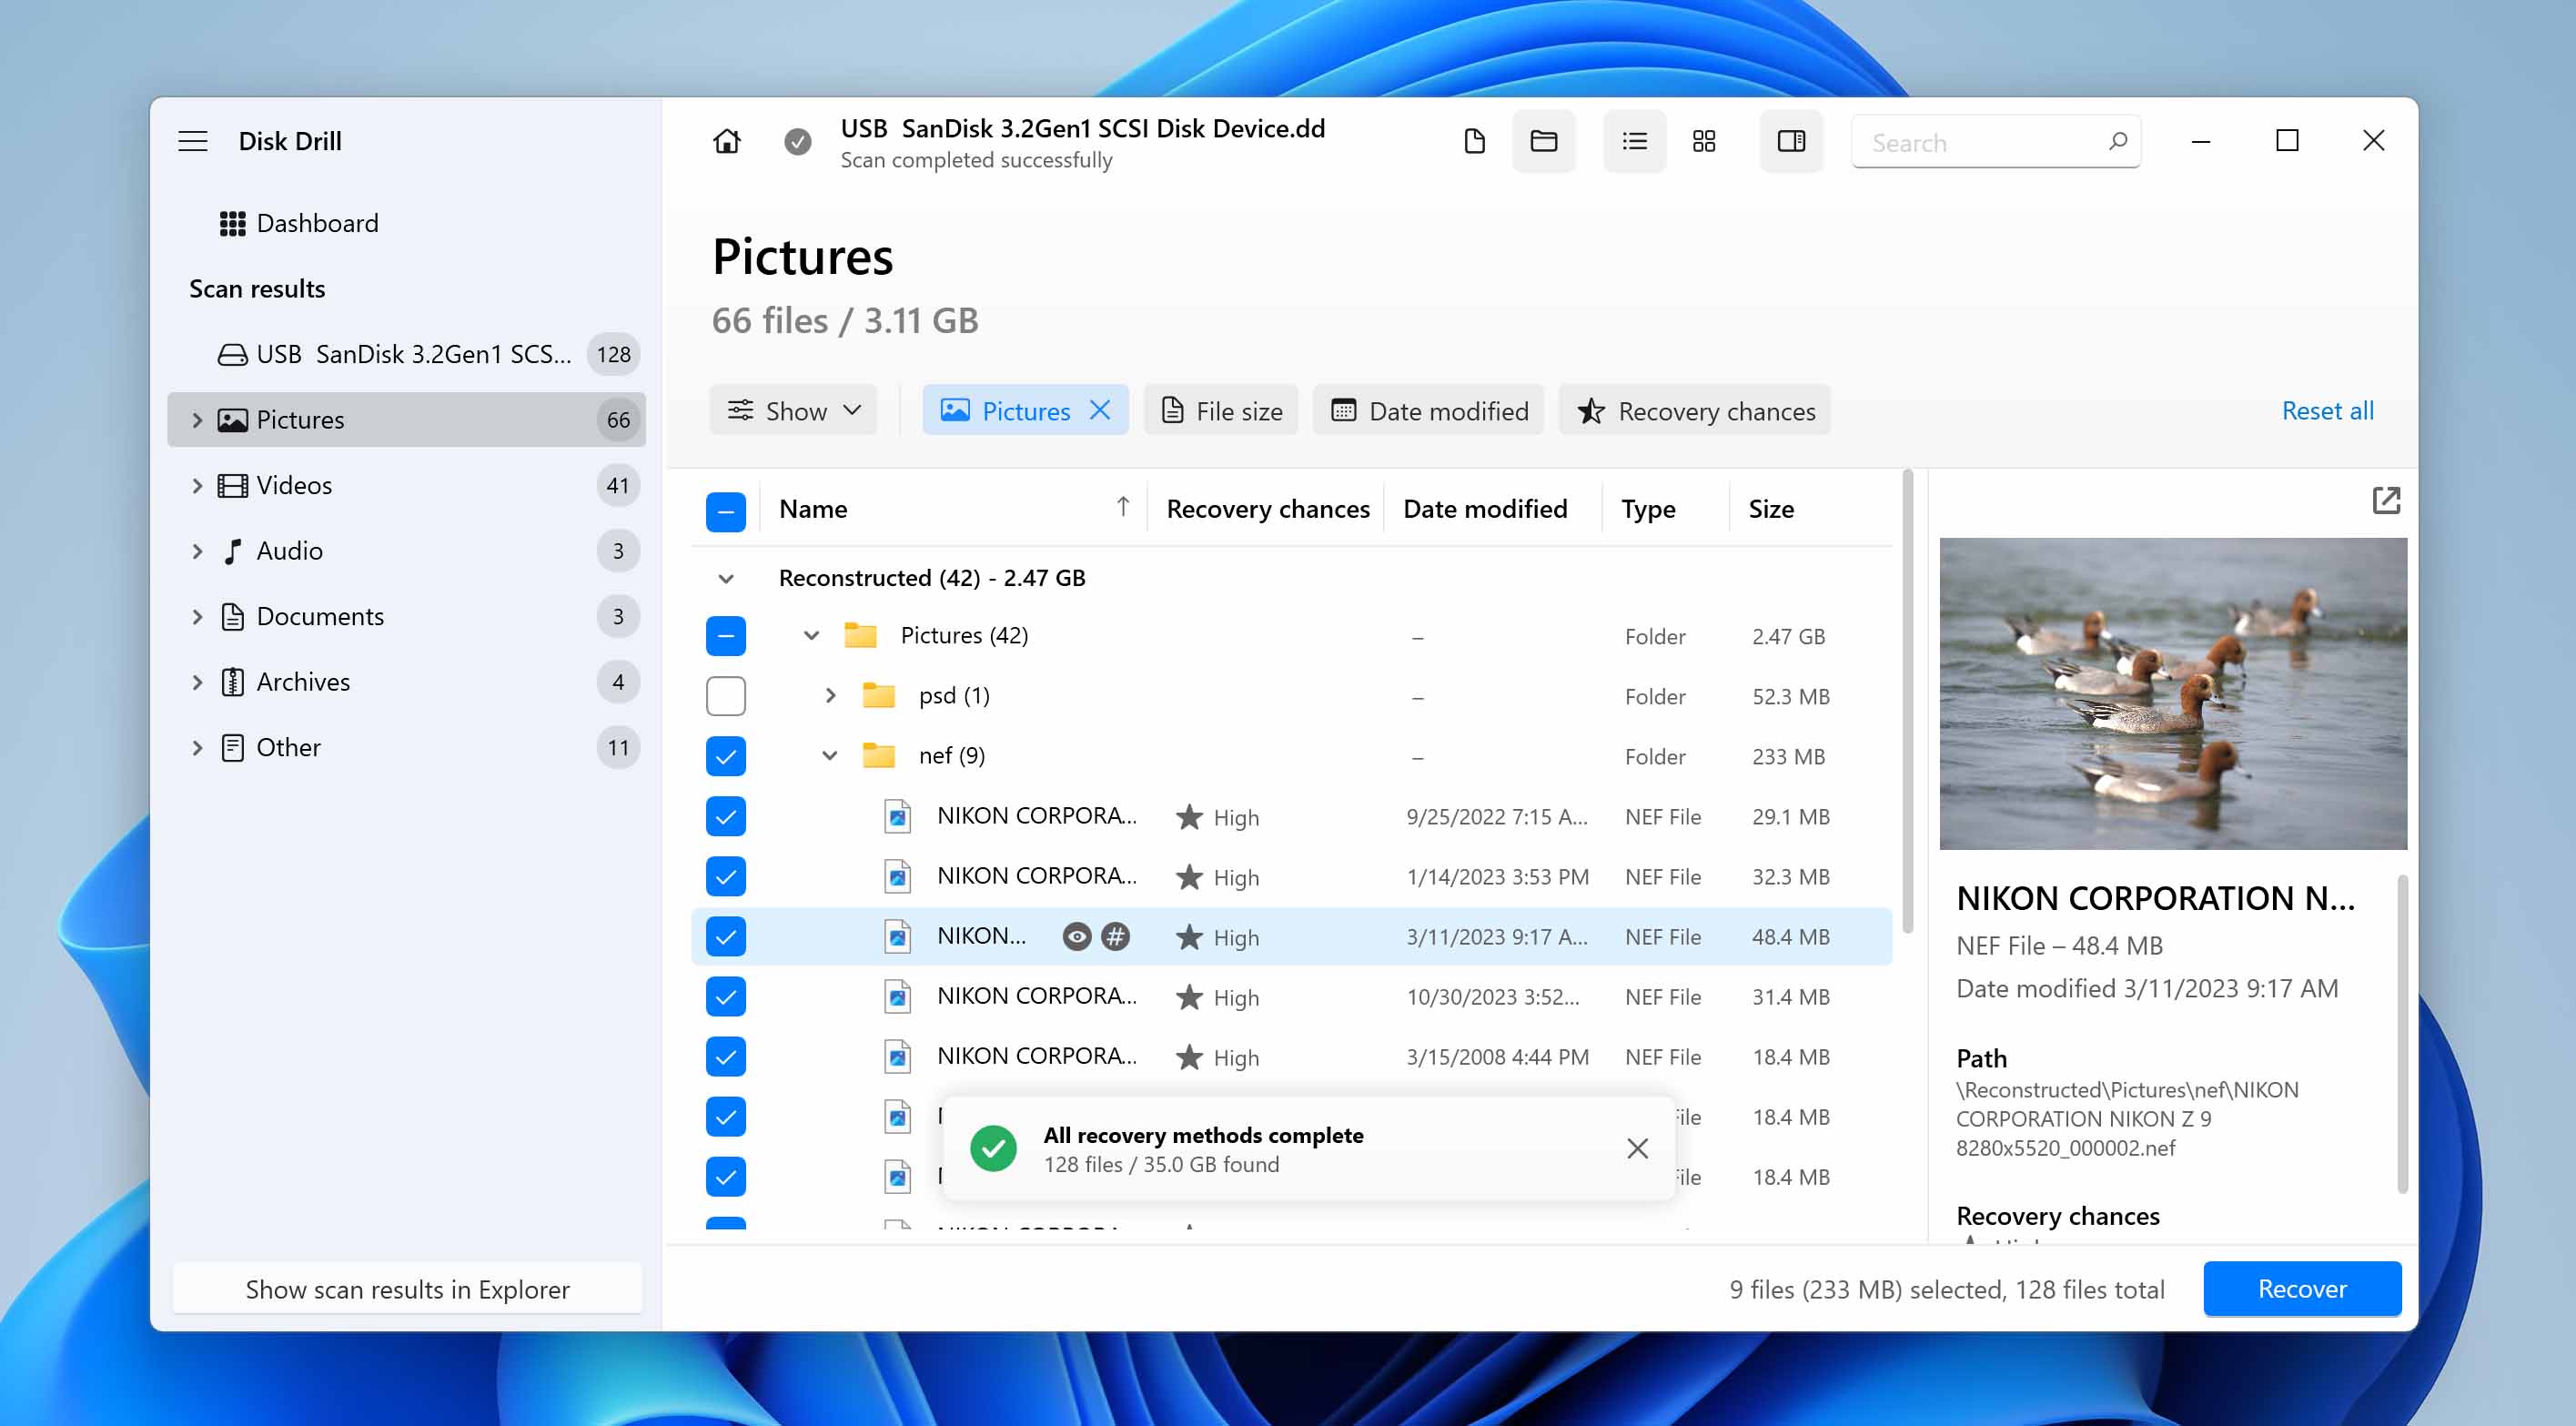2576x1426 pixels.
Task: Select Documents in scan results
Action: [x=406, y=616]
